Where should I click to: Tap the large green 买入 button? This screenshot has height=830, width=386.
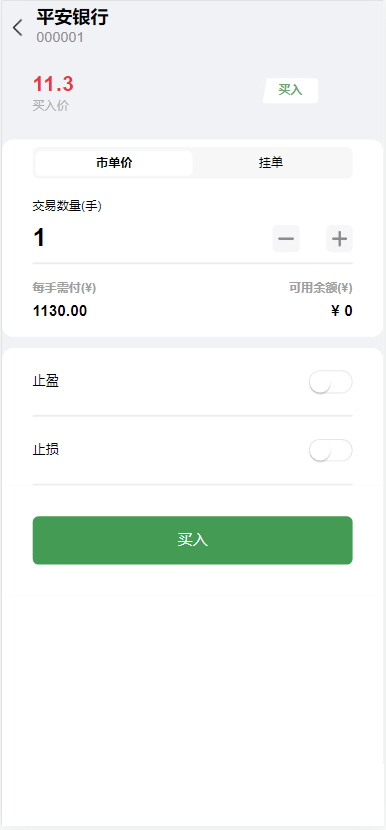[x=193, y=540]
